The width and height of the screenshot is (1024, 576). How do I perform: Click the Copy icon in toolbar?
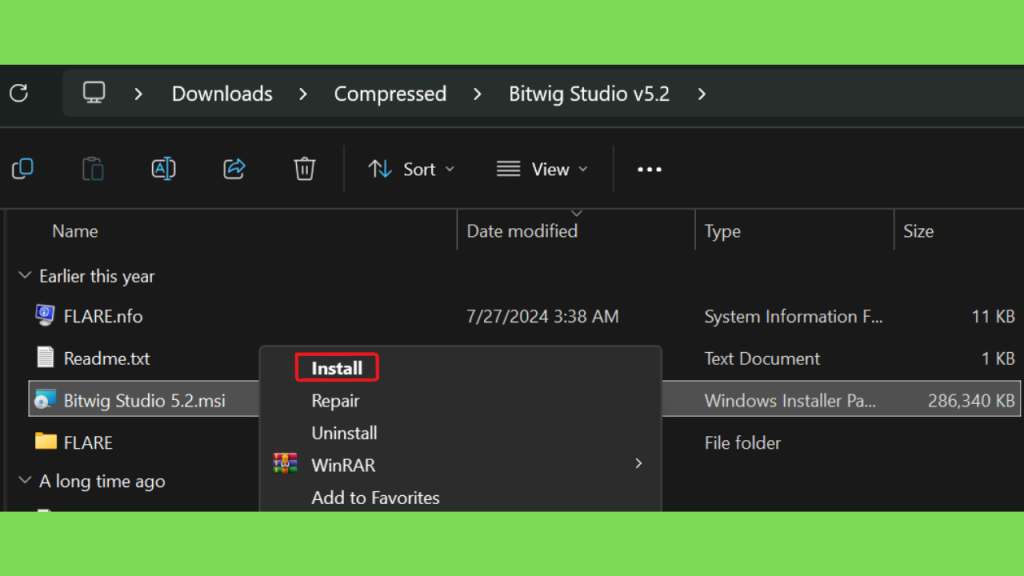[x=23, y=168]
